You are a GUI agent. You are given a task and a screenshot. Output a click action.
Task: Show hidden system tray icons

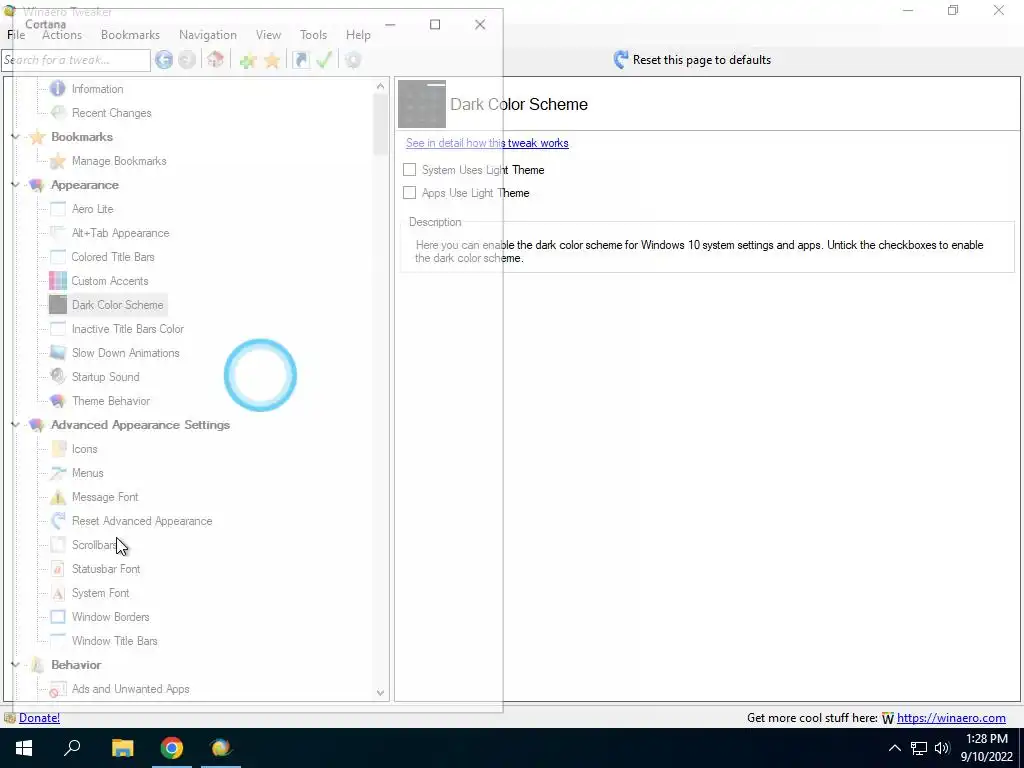[x=895, y=748]
